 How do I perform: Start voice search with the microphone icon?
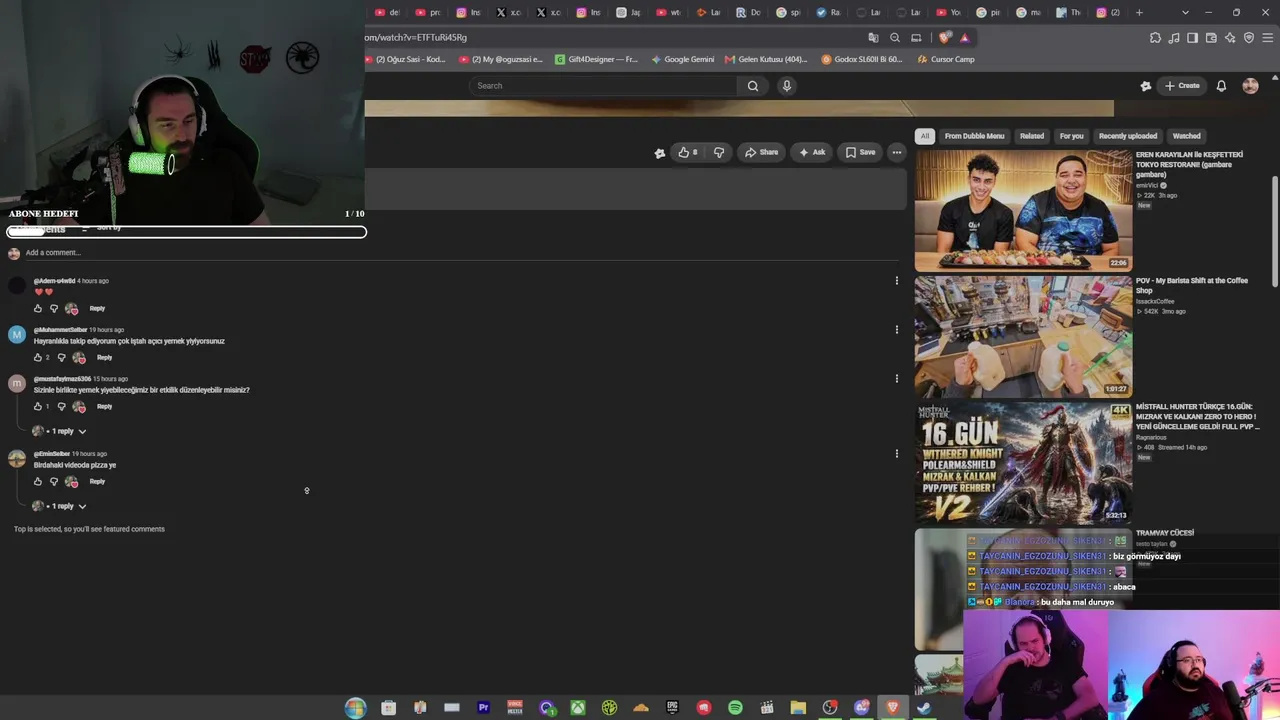787,86
